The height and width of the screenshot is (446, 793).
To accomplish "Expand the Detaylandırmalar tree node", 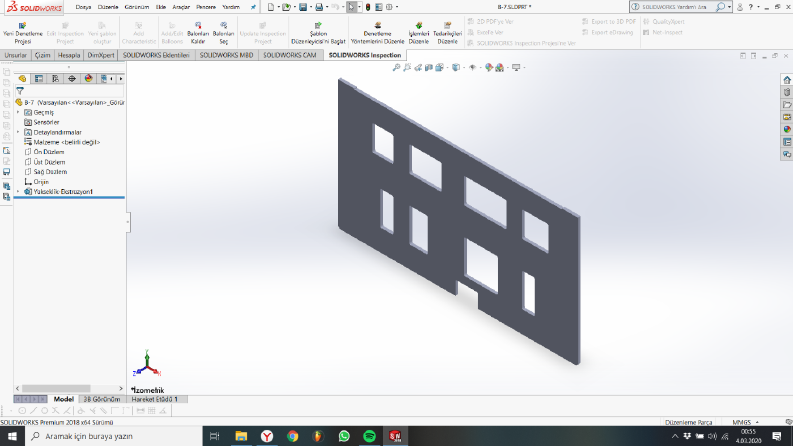I will pyautogui.click(x=19, y=132).
